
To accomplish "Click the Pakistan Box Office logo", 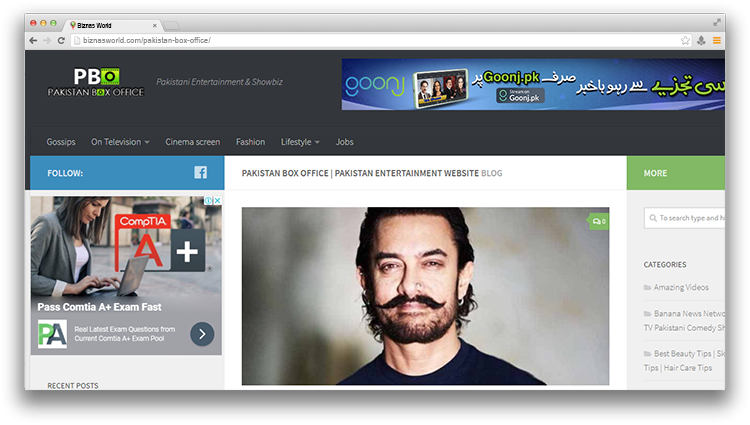I will (x=96, y=82).
